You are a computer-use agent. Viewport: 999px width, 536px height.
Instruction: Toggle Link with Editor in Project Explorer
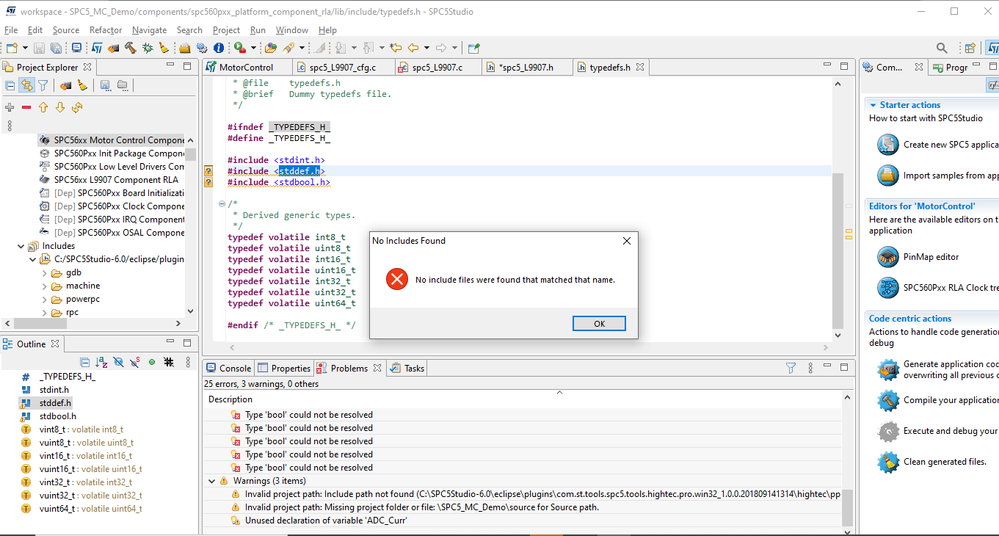26,85
